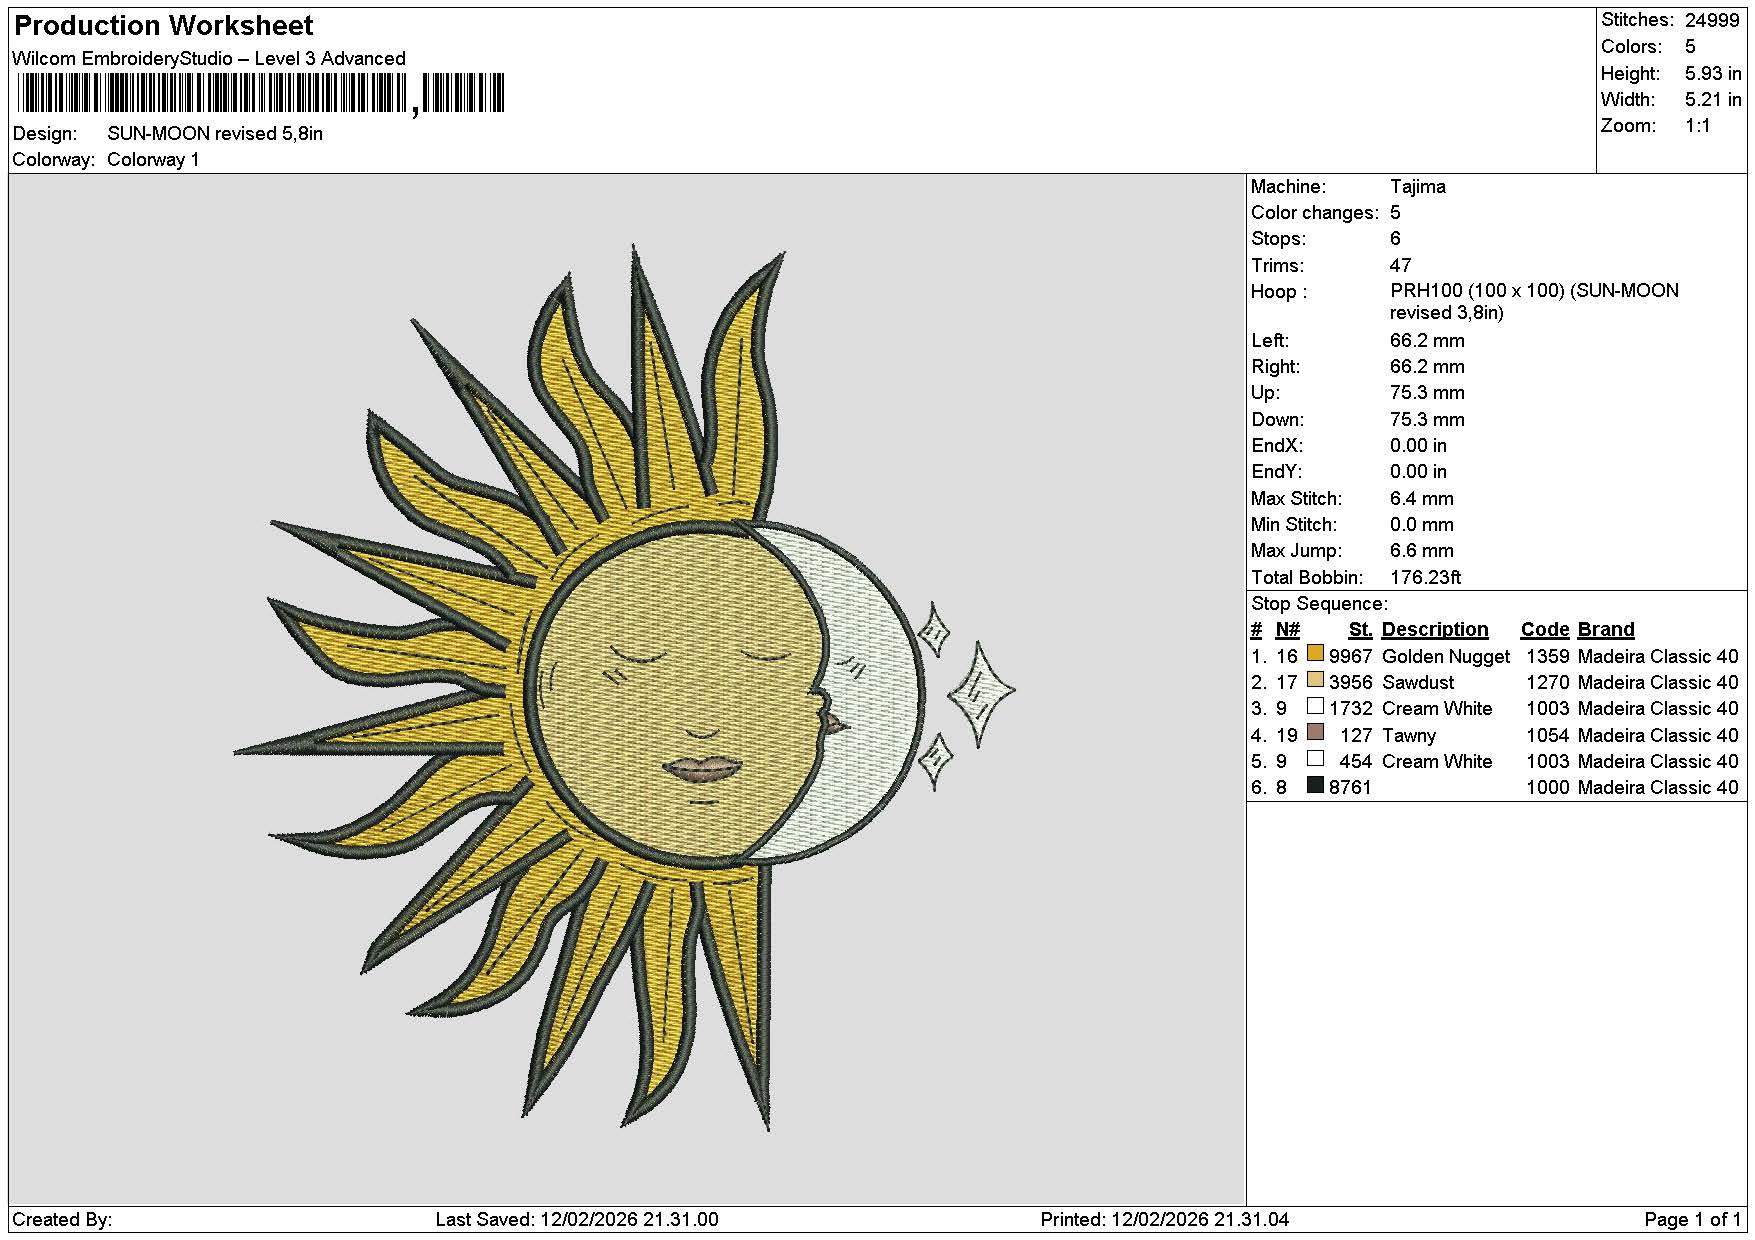The image size is (1755, 1240).
Task: Click 'Golden Nugget' description in row 1
Action: (x=1446, y=656)
